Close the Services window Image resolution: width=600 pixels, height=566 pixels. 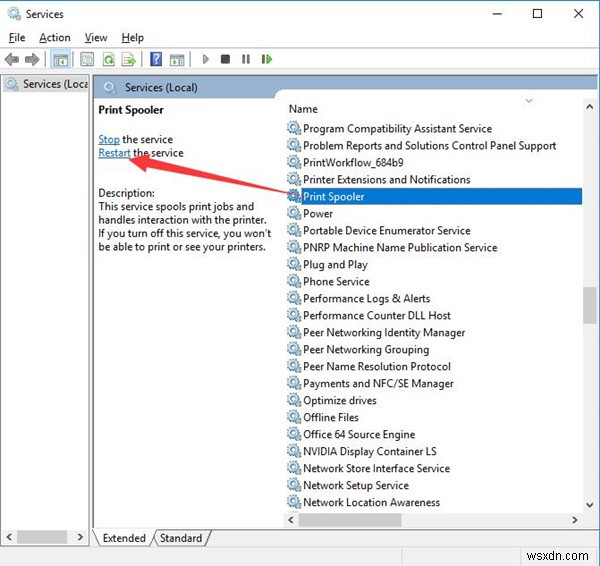click(578, 14)
